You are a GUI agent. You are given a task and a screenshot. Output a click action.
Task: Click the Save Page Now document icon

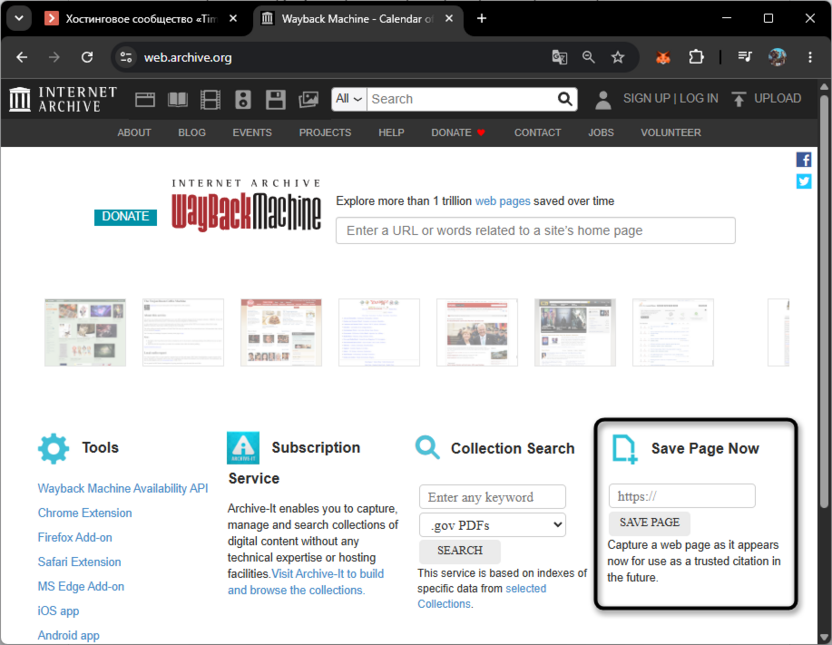pos(625,449)
